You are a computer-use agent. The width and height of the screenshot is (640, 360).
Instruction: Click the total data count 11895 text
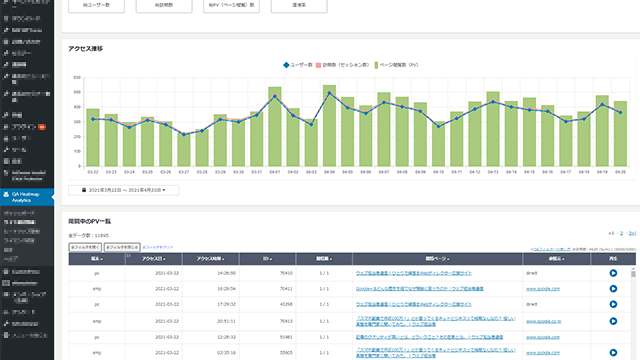point(89,236)
